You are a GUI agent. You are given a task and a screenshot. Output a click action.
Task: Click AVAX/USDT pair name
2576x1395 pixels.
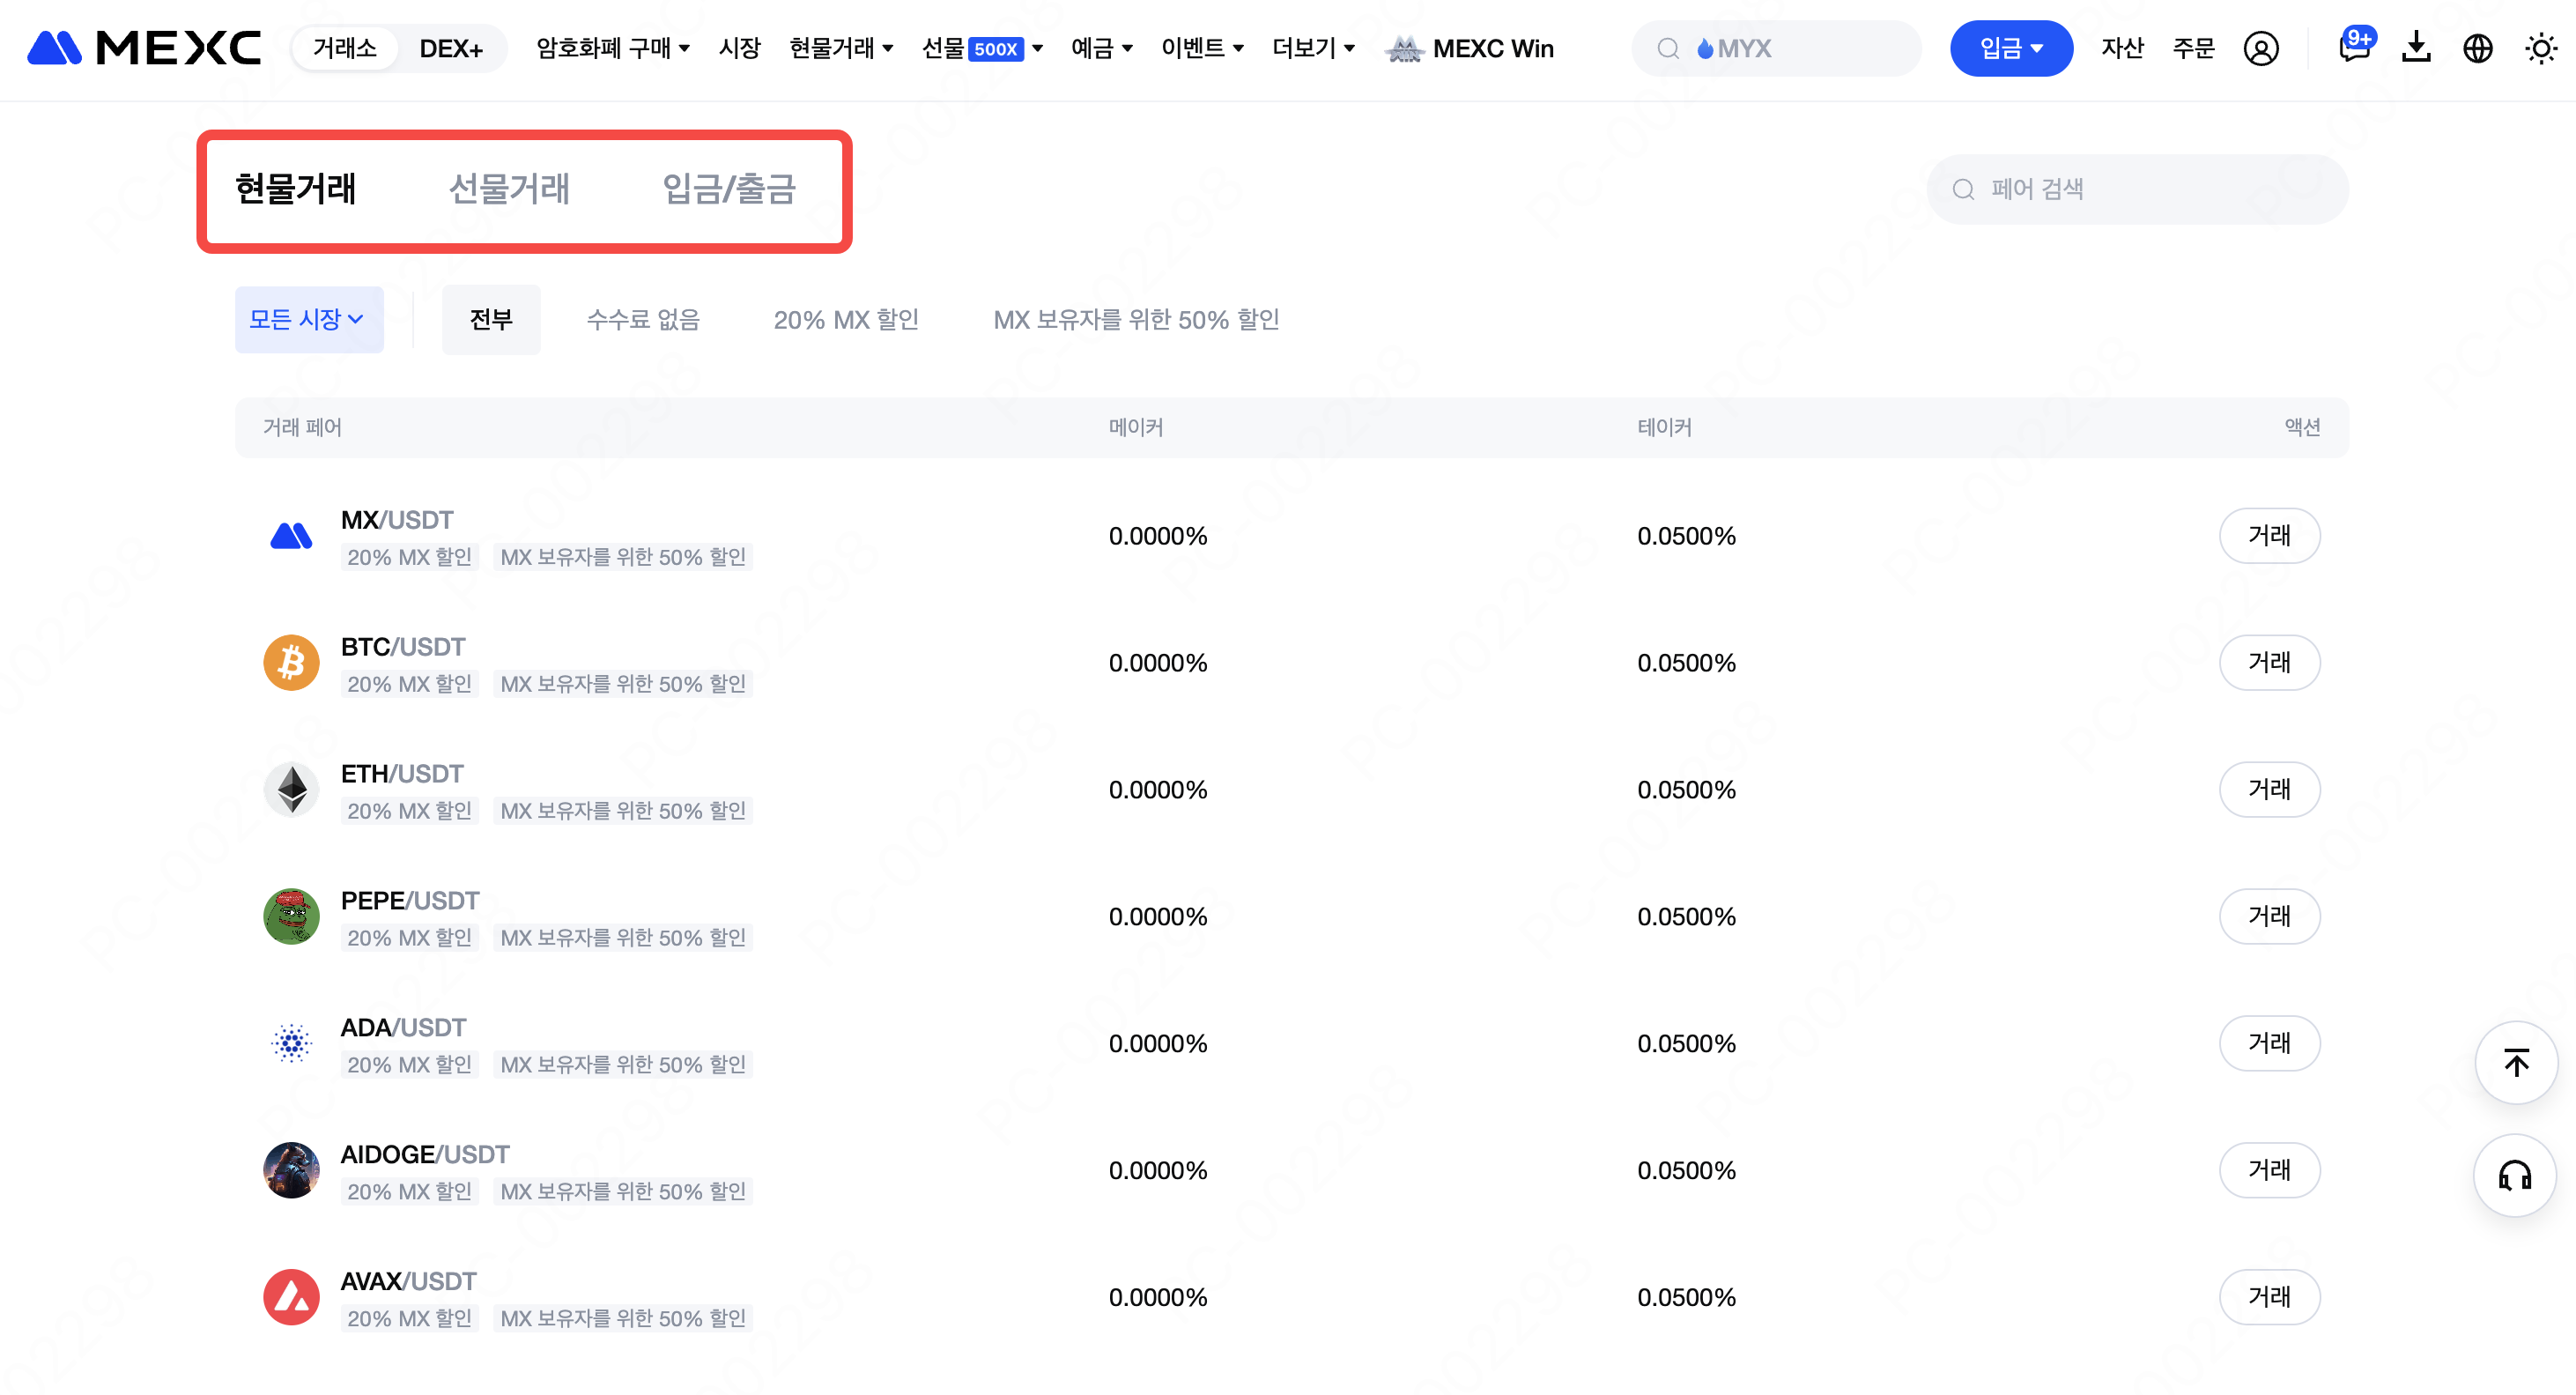[x=409, y=1282]
